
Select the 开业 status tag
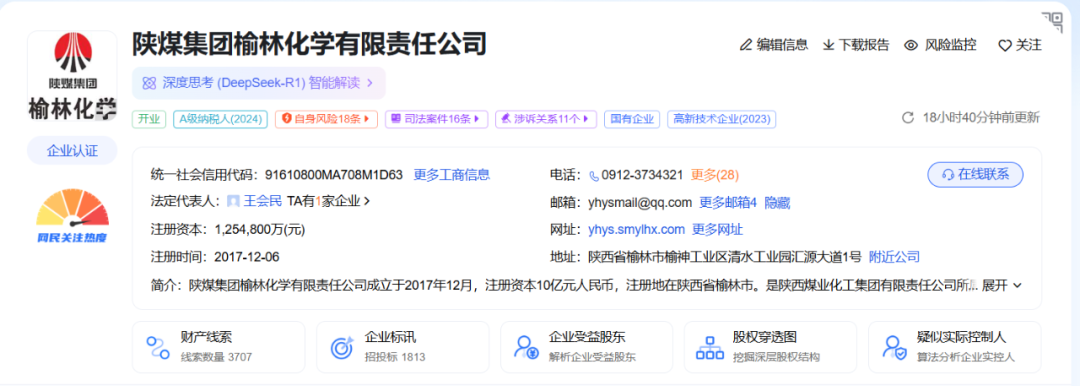point(149,119)
